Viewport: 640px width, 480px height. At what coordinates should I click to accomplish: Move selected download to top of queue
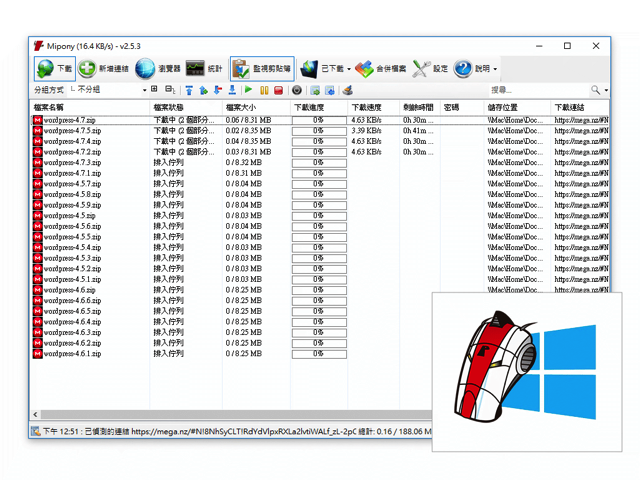coord(189,90)
